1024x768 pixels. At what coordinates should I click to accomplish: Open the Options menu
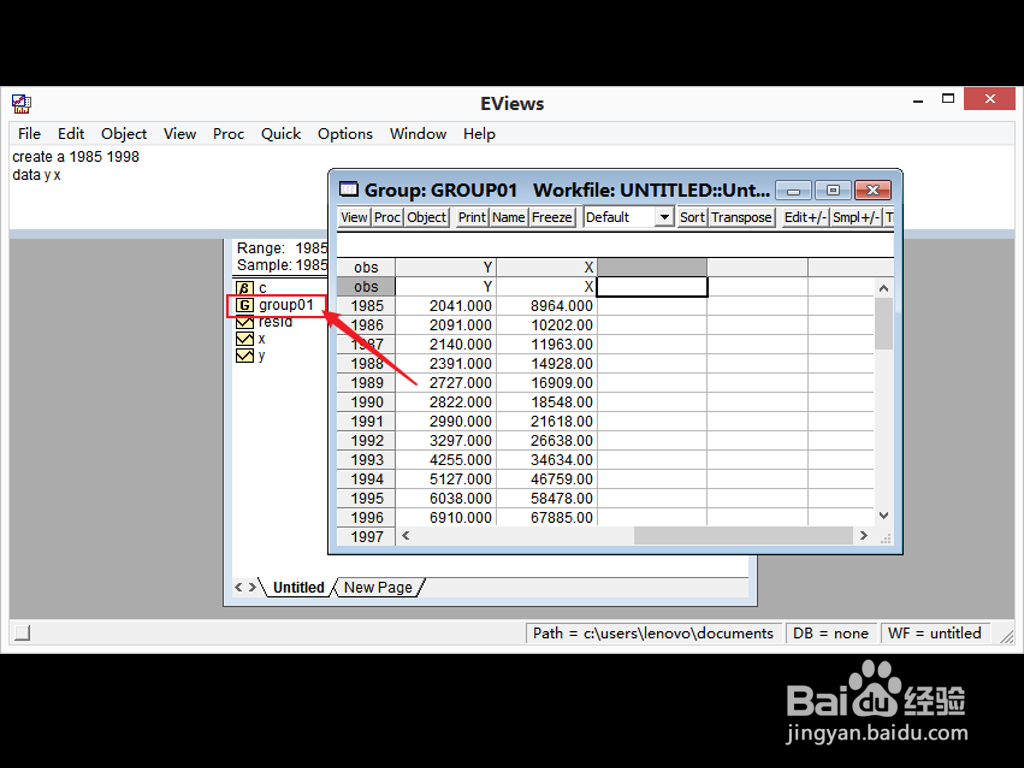tap(345, 134)
